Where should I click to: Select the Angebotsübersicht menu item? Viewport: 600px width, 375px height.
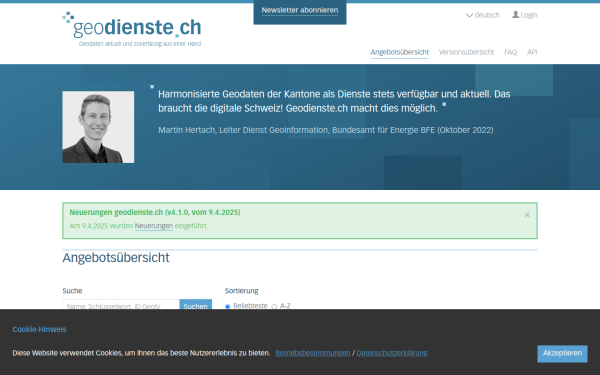coord(399,52)
